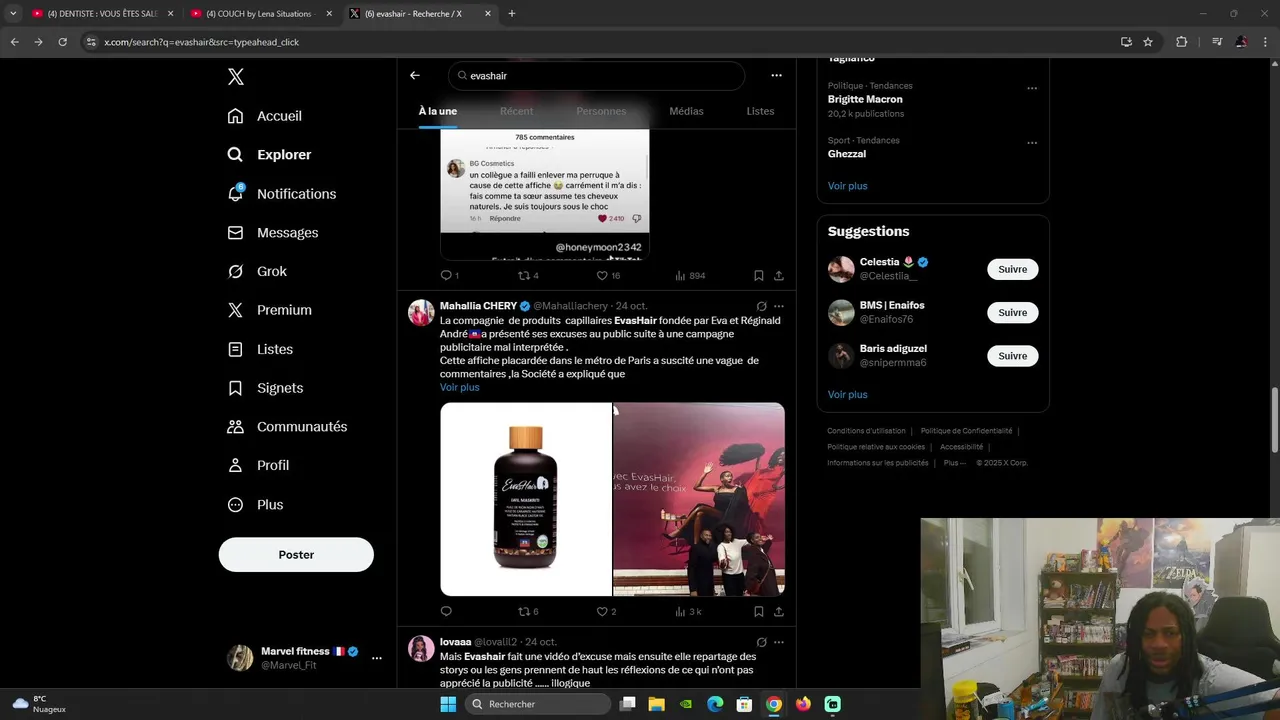This screenshot has height=720, width=1280.
Task: Open Firefox from the taskbar
Action: pyautogui.click(x=803, y=704)
